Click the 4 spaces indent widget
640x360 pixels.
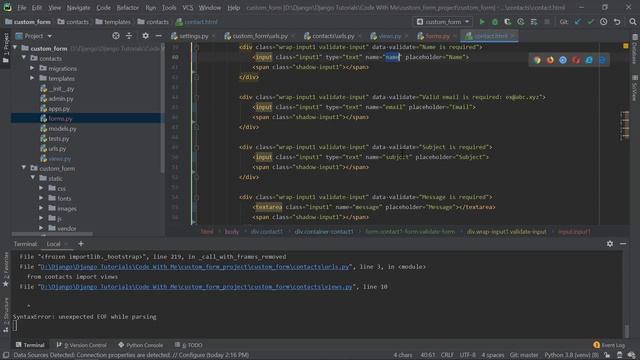(493, 355)
